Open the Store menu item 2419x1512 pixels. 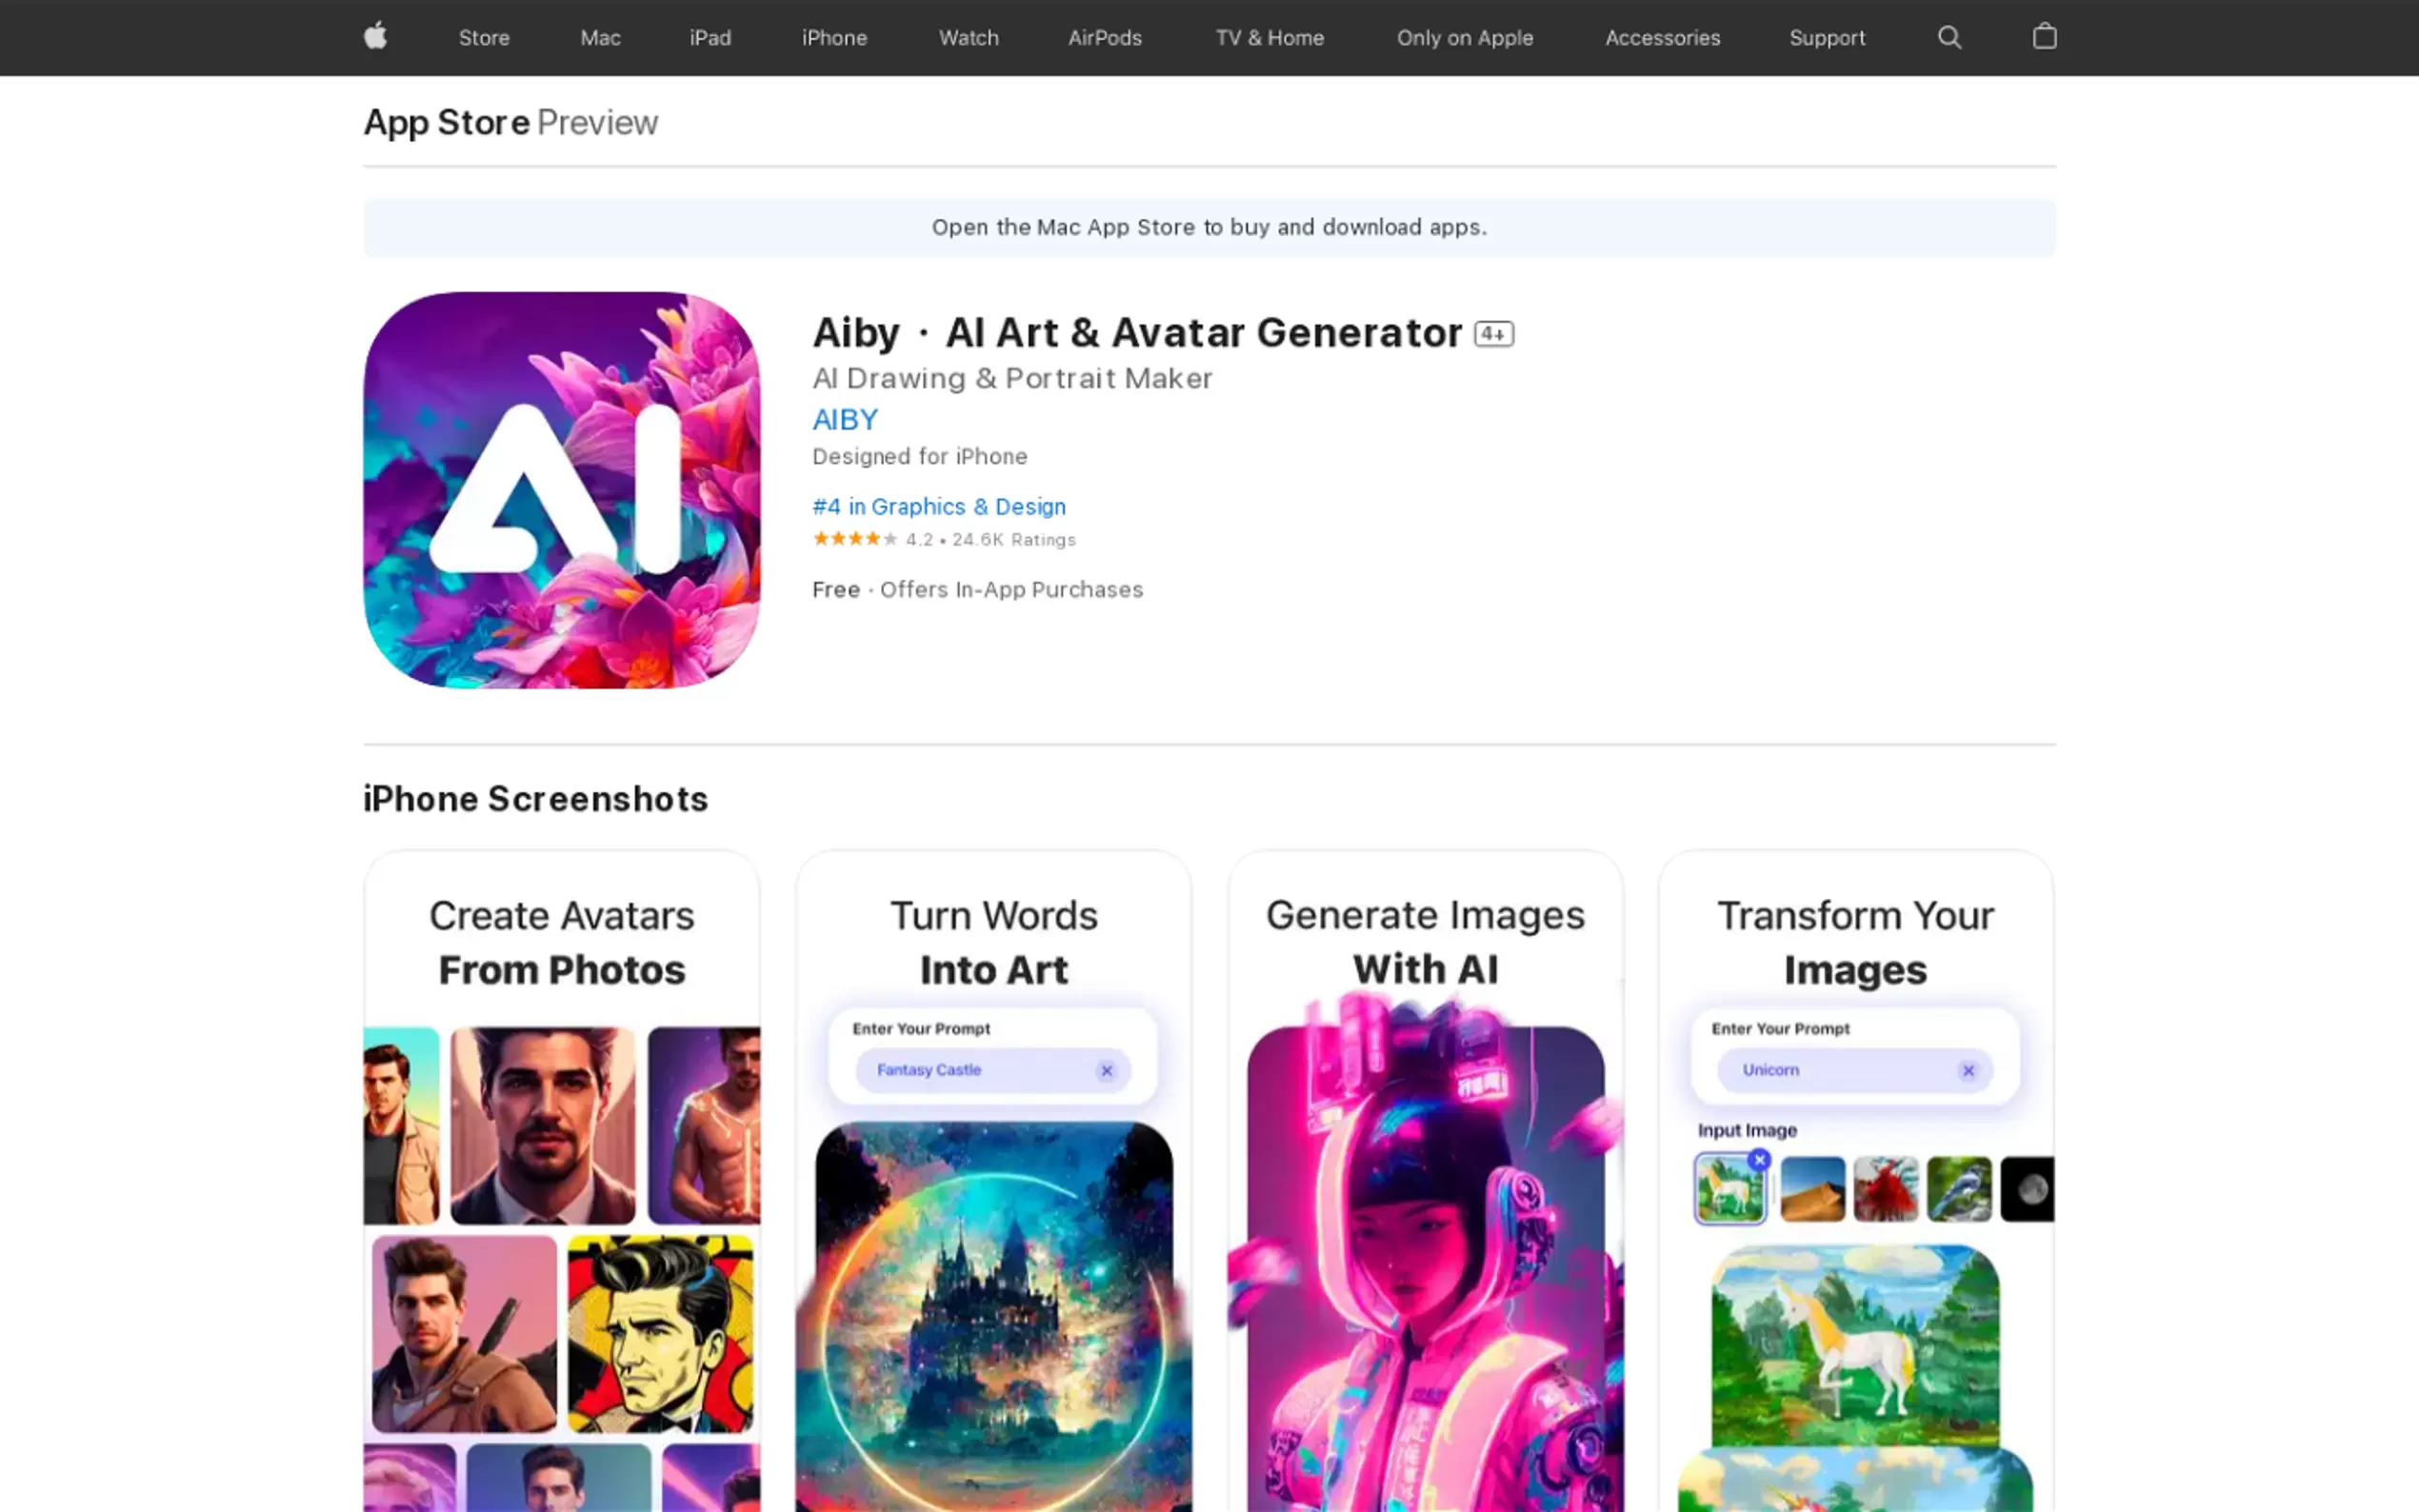coord(484,38)
